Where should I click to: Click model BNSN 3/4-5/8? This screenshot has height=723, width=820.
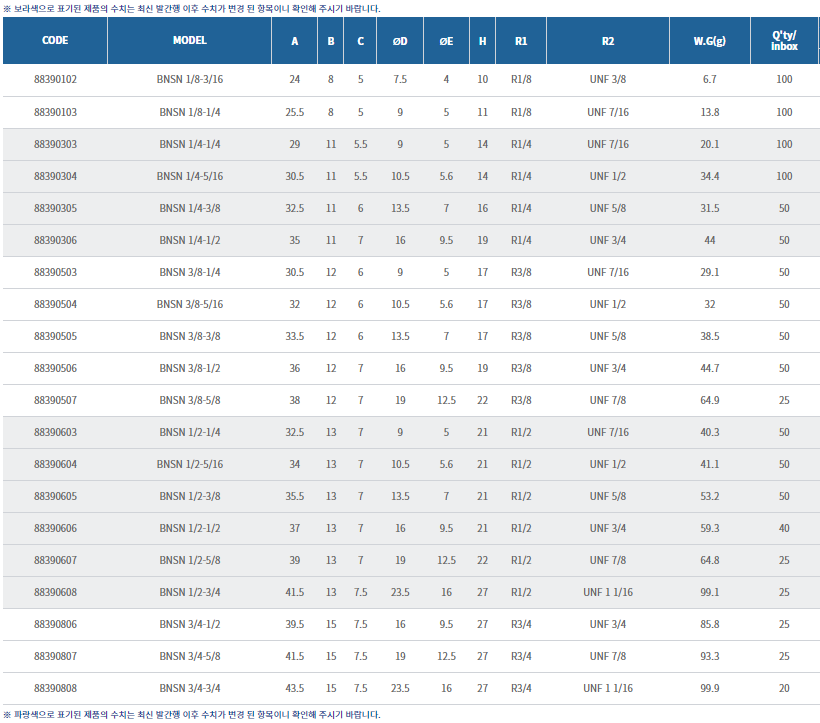[189, 656]
